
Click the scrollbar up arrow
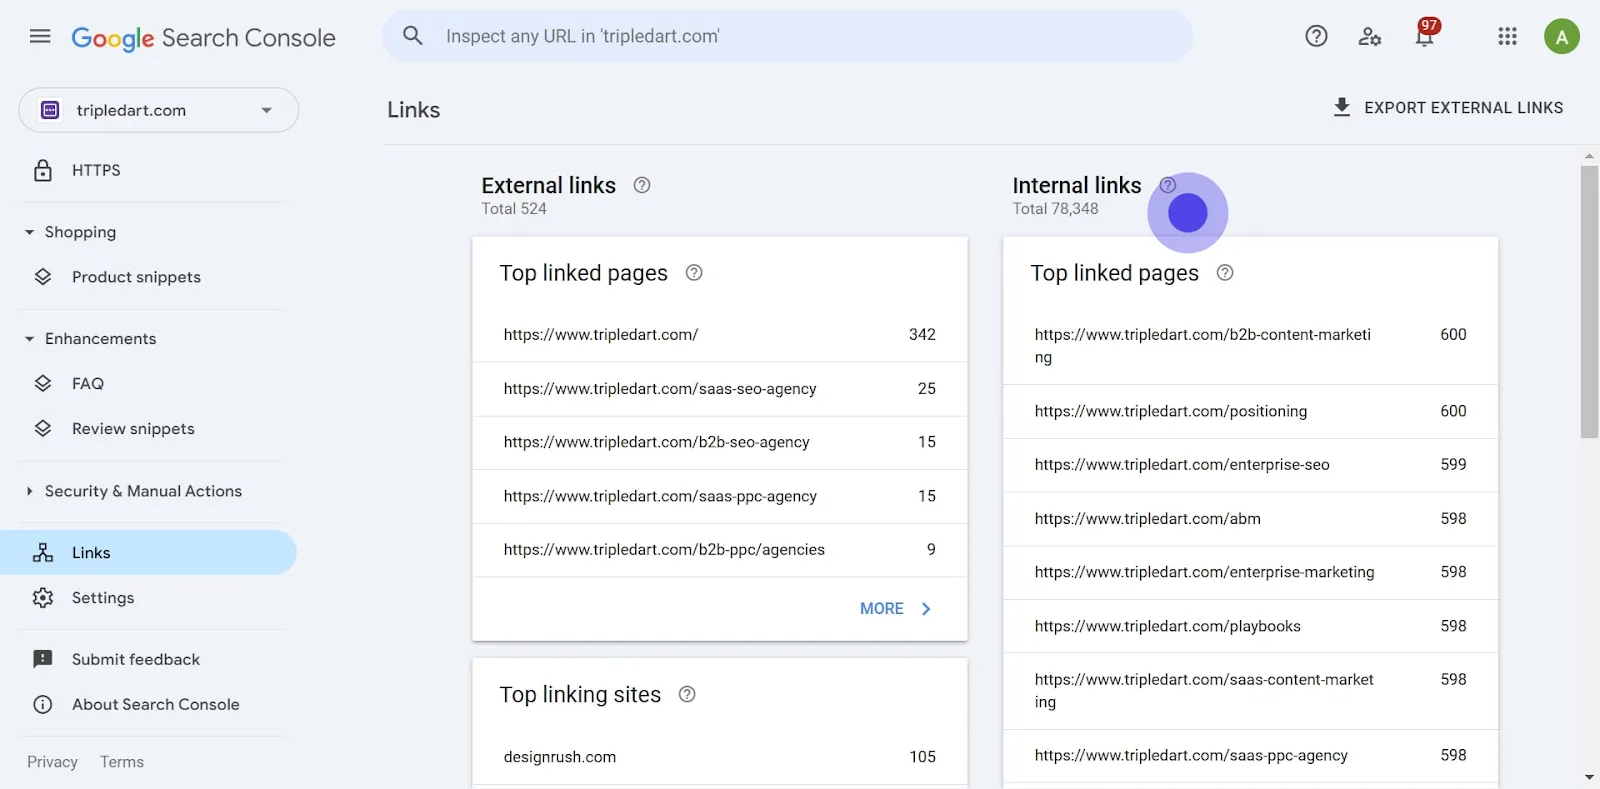click(1589, 156)
